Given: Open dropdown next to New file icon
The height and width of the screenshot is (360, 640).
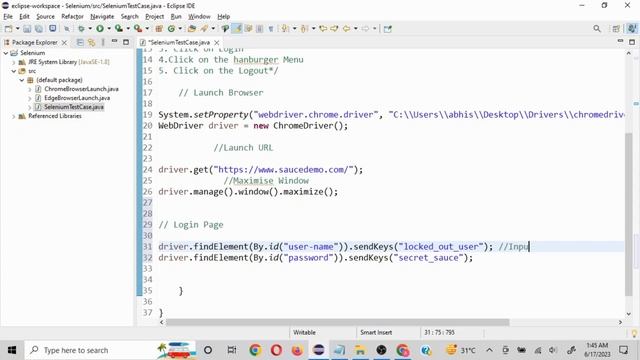Looking at the screenshot, I should [x=18, y=29].
